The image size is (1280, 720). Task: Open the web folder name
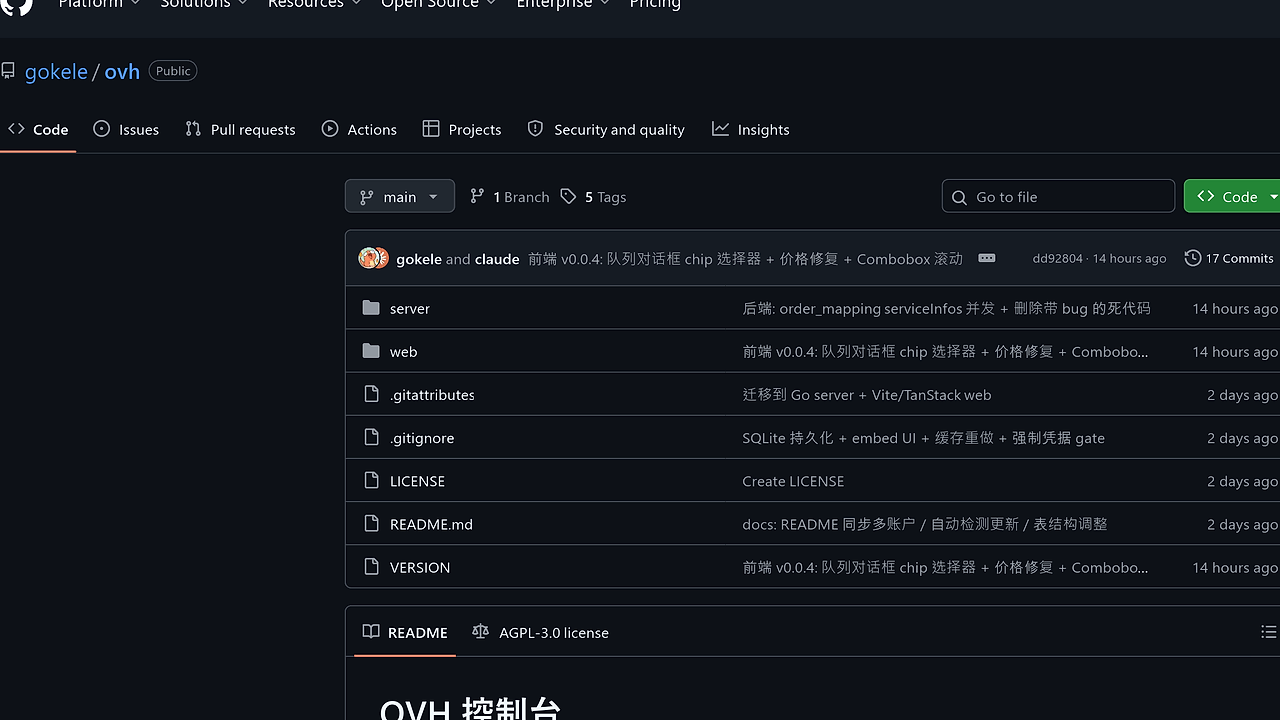404,351
